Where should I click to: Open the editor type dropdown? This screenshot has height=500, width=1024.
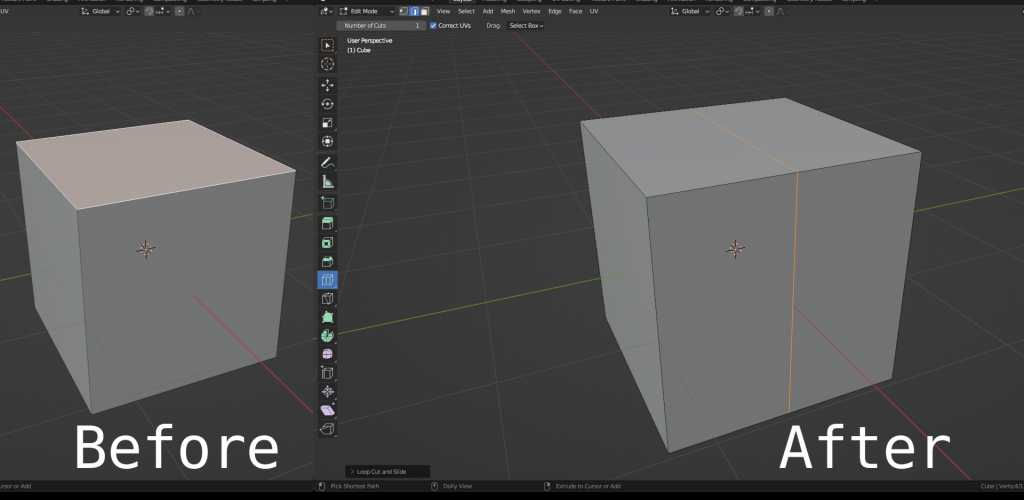[x=327, y=11]
